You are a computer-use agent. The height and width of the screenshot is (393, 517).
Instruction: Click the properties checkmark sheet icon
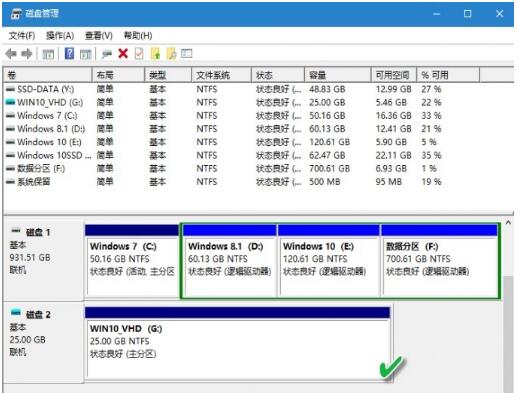pos(139,53)
